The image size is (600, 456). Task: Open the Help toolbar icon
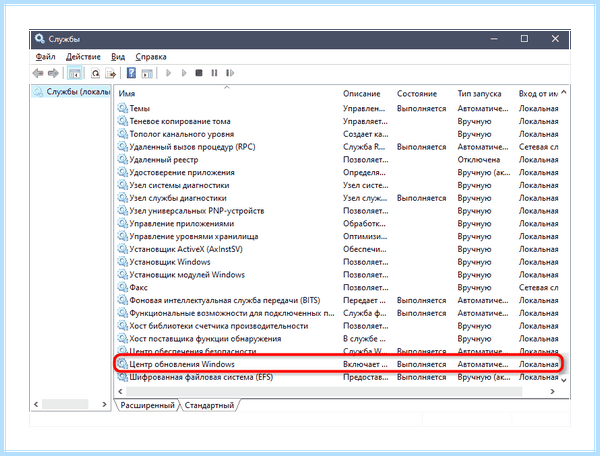131,73
